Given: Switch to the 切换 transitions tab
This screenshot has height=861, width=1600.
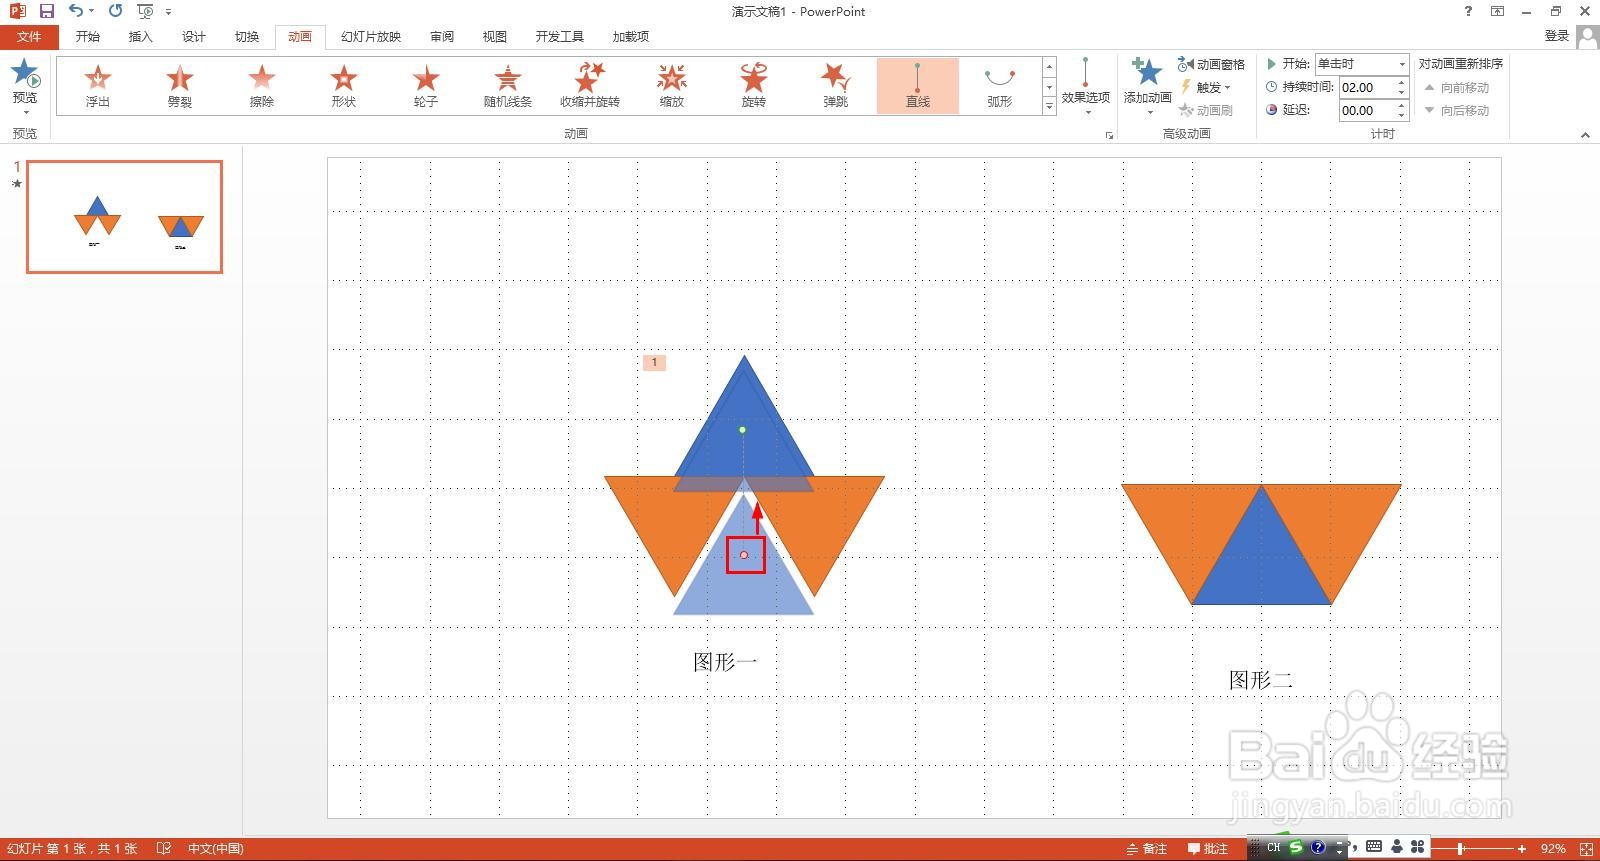Looking at the screenshot, I should pos(247,36).
